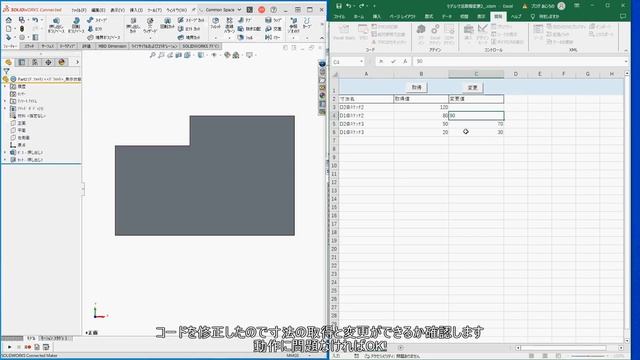This screenshot has width=640, height=360.
Task: Select the Swept Boss/Base tool
Action: click(x=97, y=20)
